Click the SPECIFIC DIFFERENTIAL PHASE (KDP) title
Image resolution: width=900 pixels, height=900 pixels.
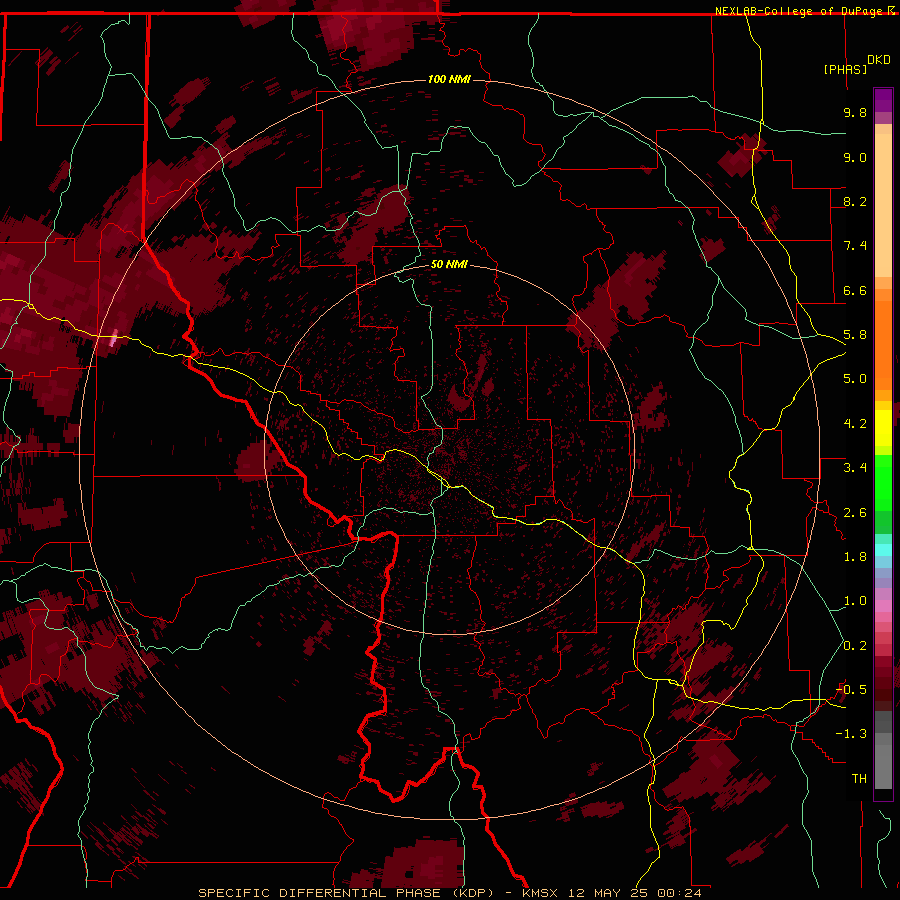coord(346,893)
